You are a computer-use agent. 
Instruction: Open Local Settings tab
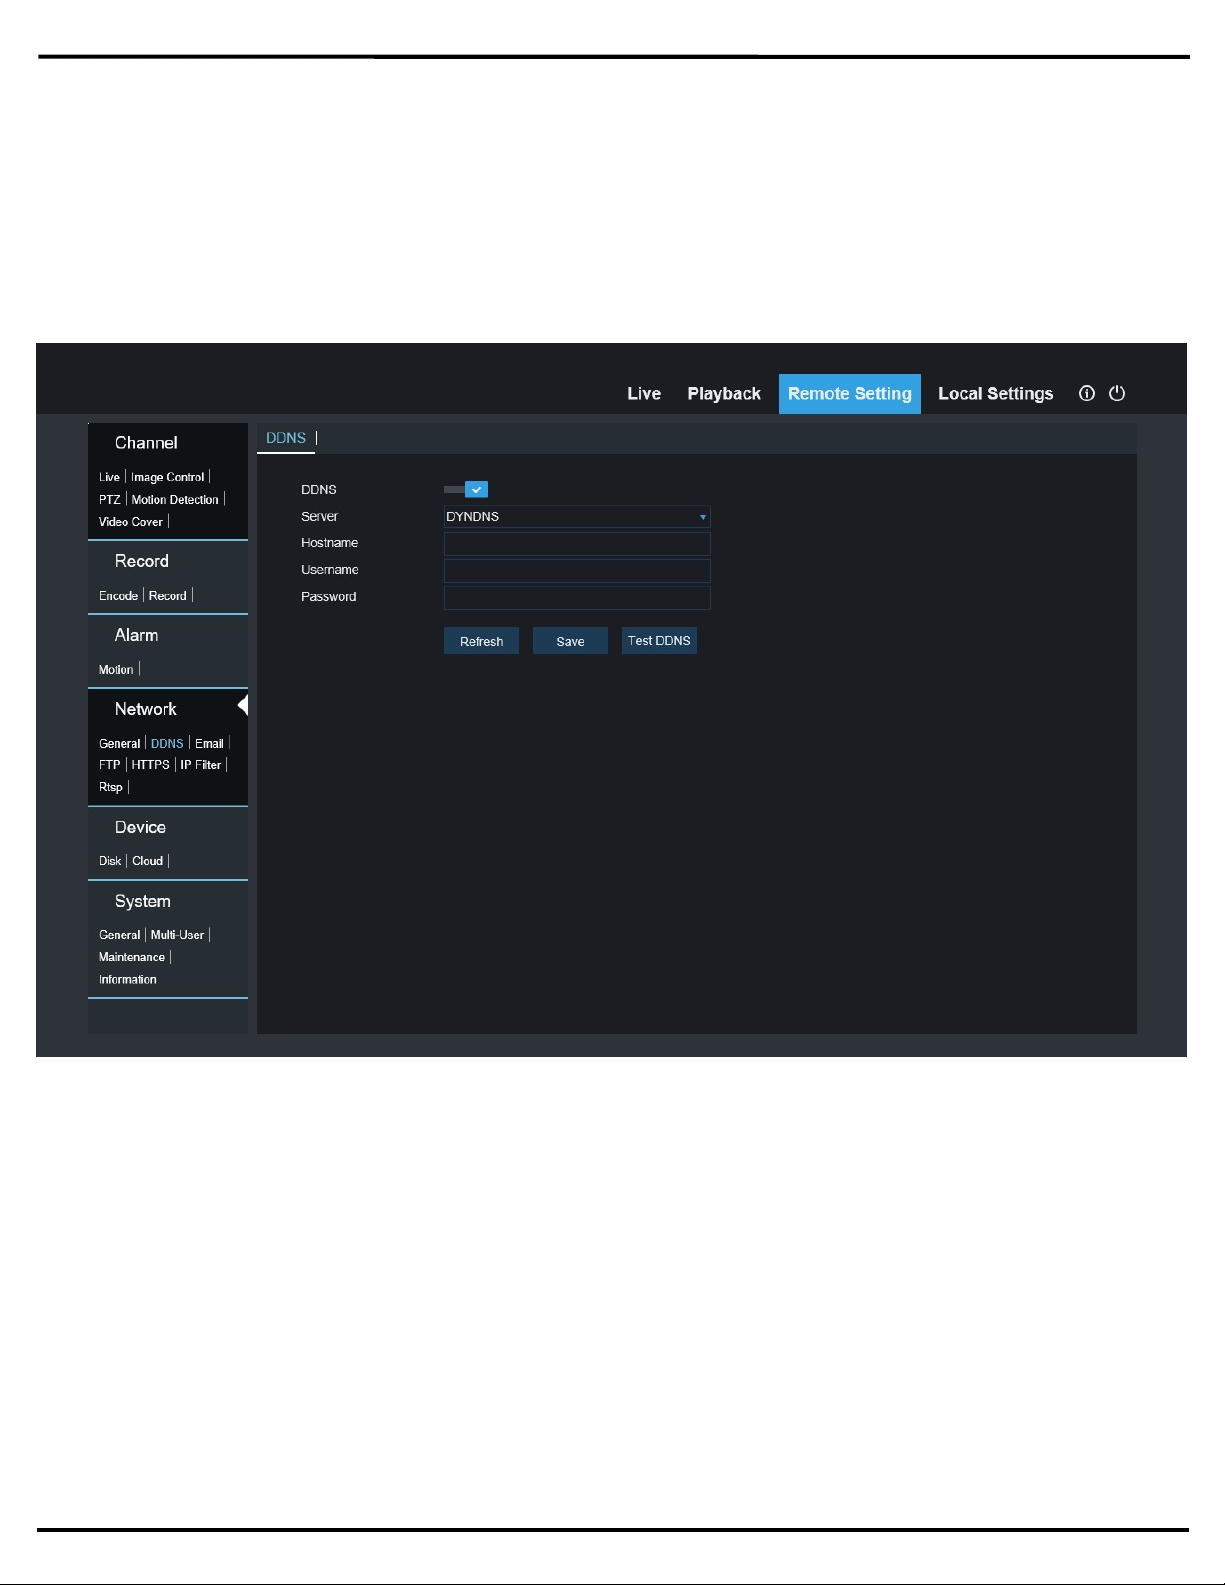[995, 394]
